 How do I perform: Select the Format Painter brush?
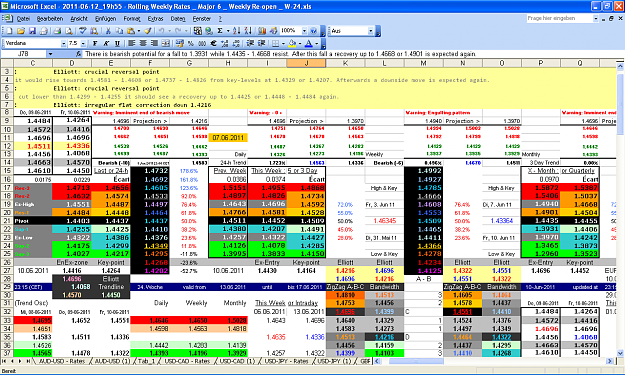(147, 31)
